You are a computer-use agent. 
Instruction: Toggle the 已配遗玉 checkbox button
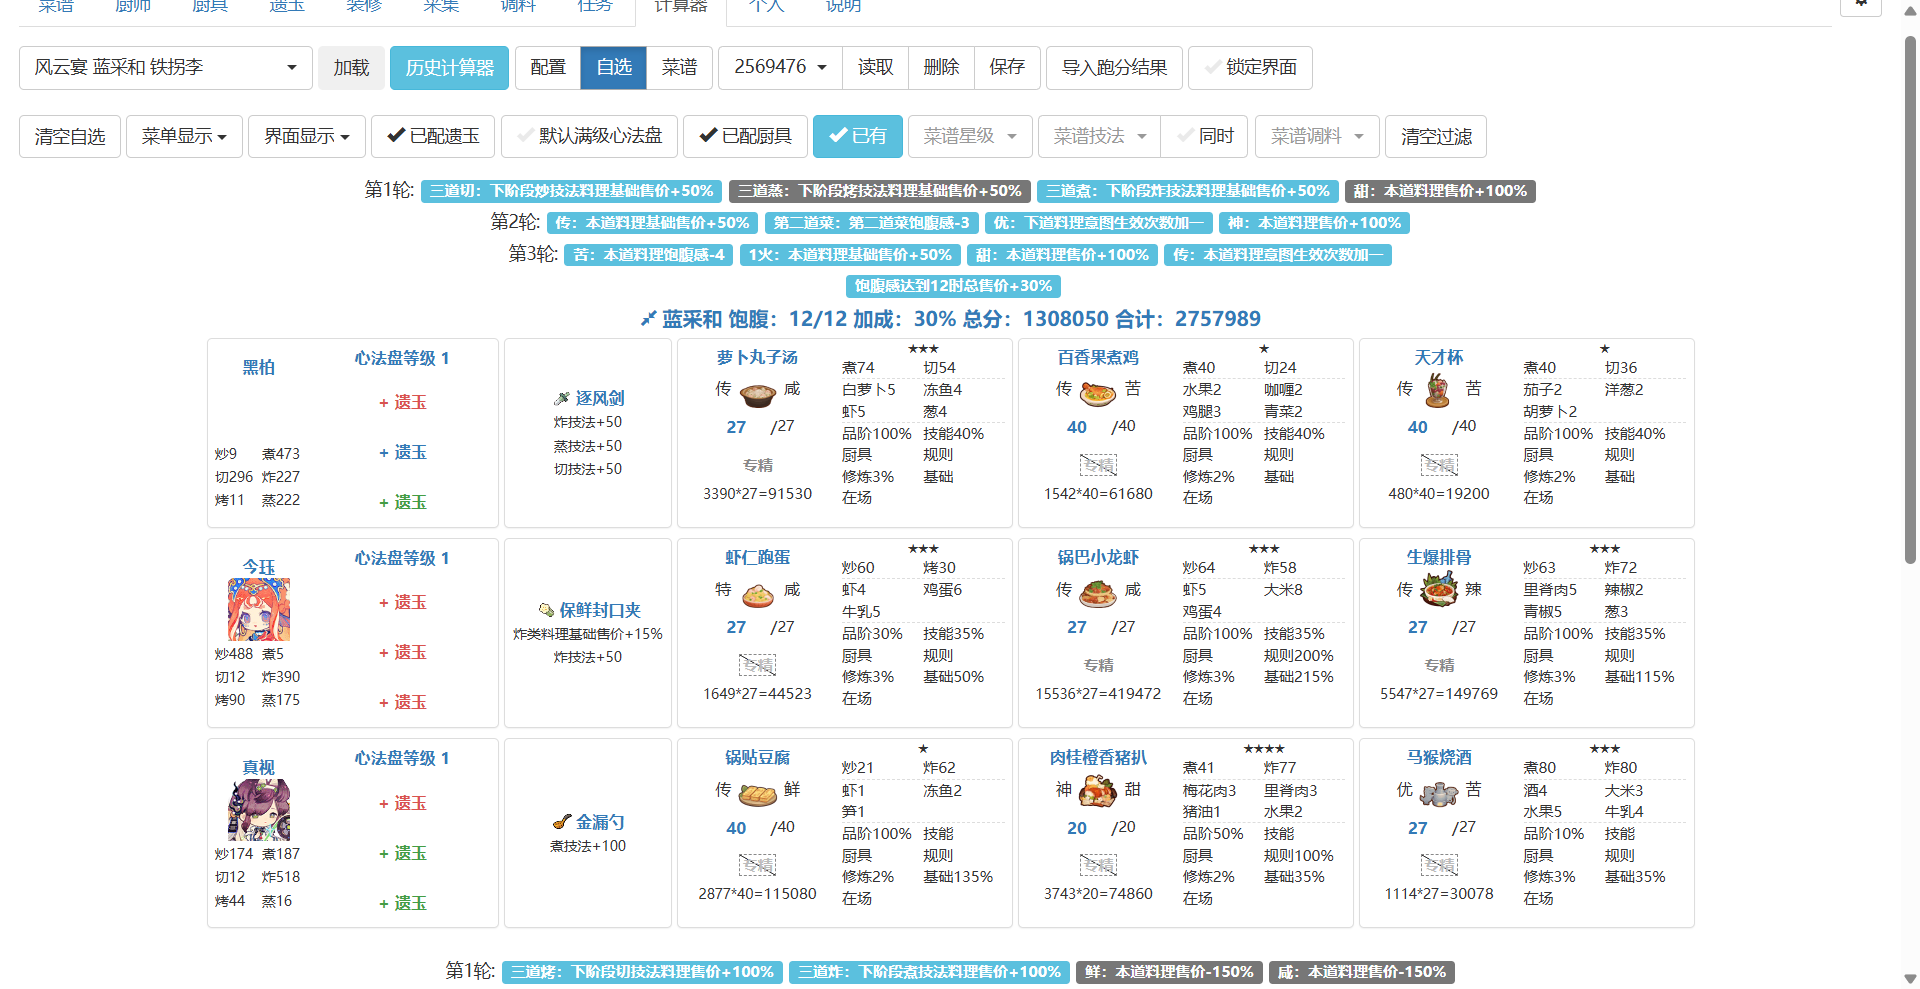433,136
